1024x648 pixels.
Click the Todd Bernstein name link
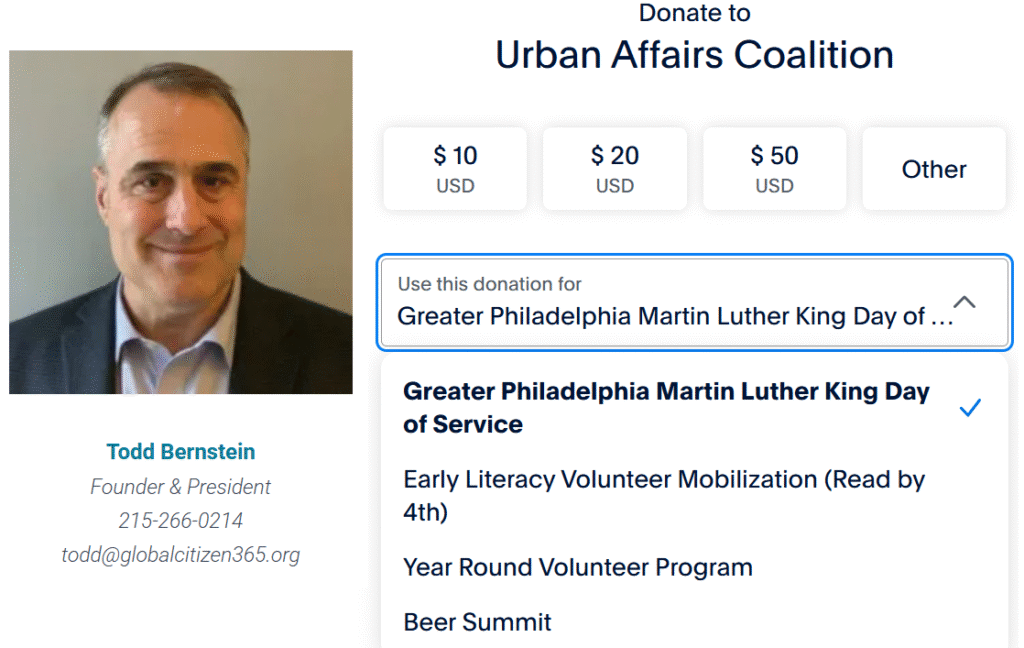point(181,451)
